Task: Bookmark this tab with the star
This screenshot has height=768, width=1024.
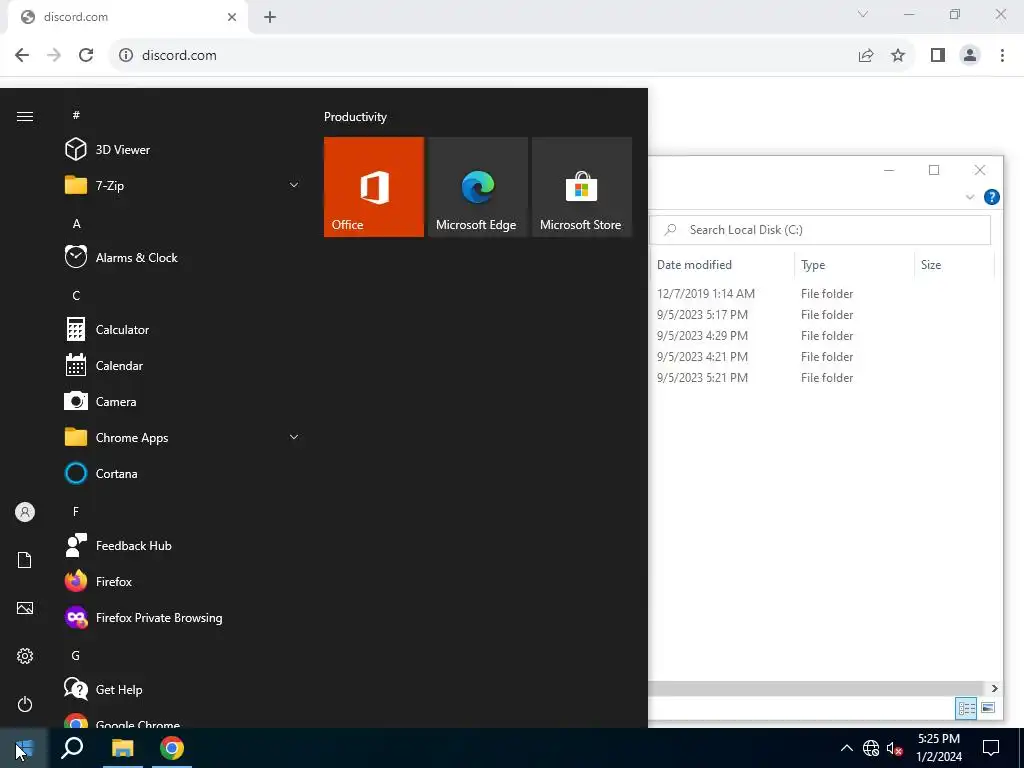Action: [898, 55]
